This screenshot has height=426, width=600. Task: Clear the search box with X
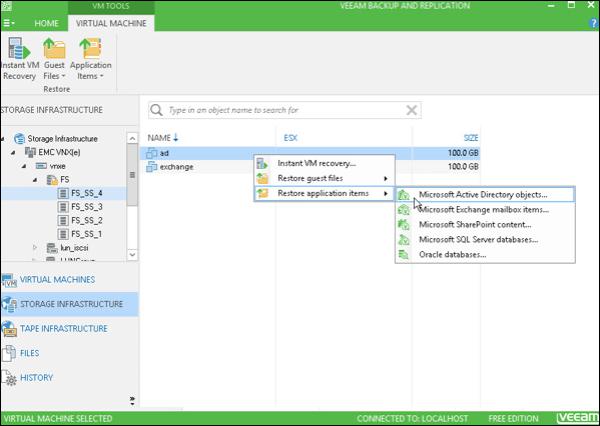pyautogui.click(x=412, y=110)
